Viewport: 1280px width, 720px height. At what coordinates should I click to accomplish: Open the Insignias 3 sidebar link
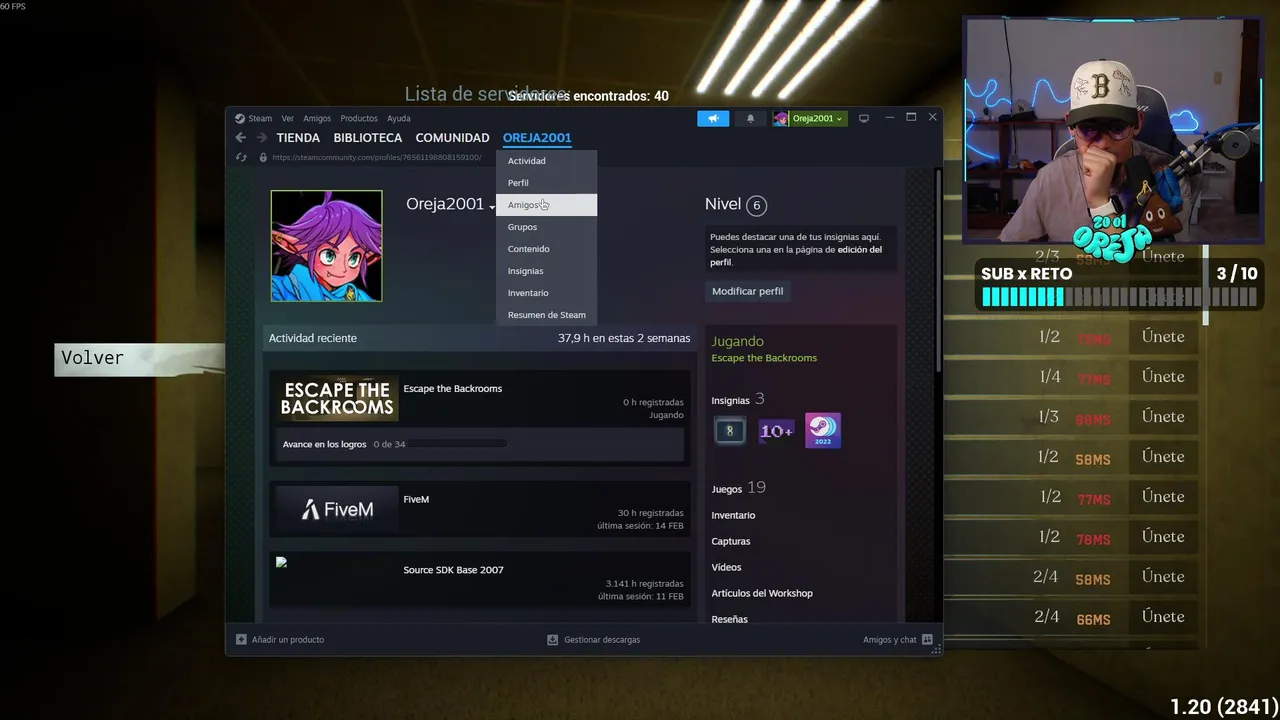[x=738, y=400]
